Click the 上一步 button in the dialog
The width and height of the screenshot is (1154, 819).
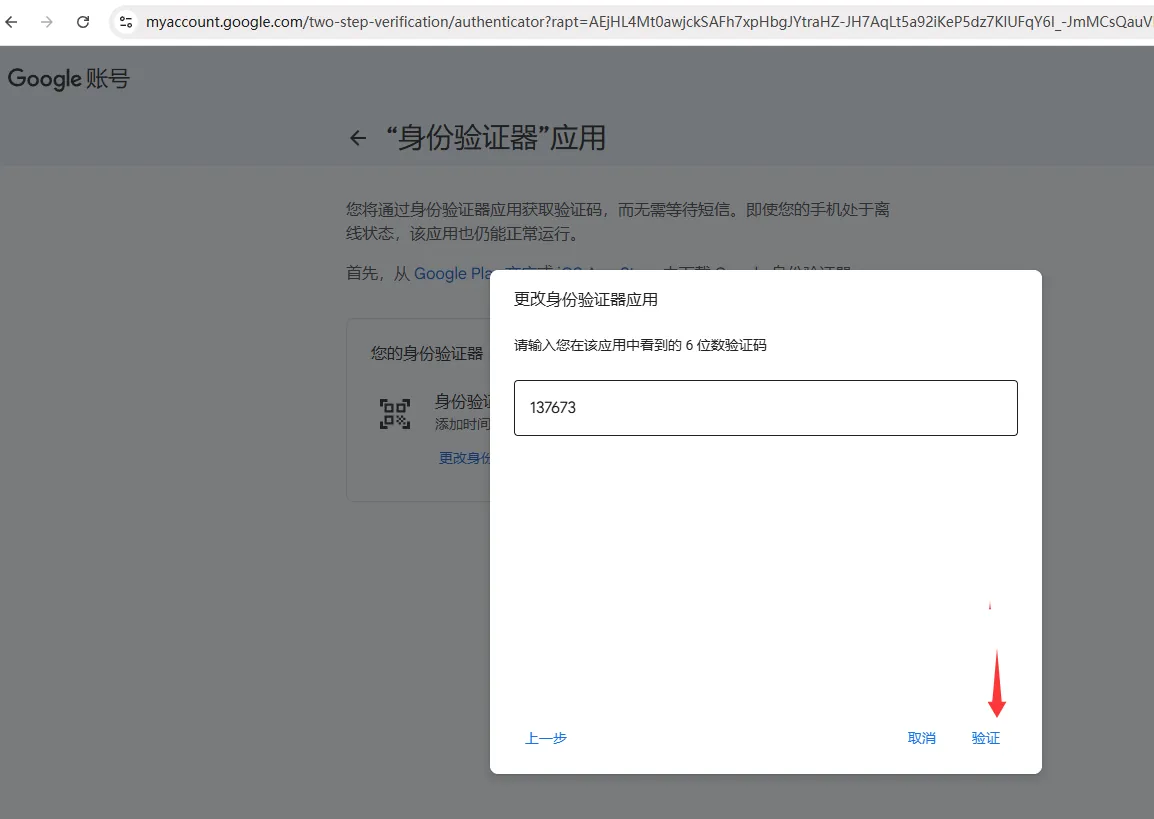pyautogui.click(x=545, y=738)
